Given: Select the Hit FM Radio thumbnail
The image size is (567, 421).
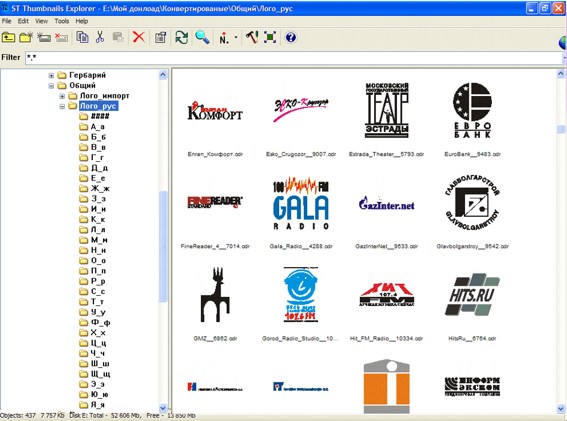Looking at the screenshot, I should click(387, 295).
